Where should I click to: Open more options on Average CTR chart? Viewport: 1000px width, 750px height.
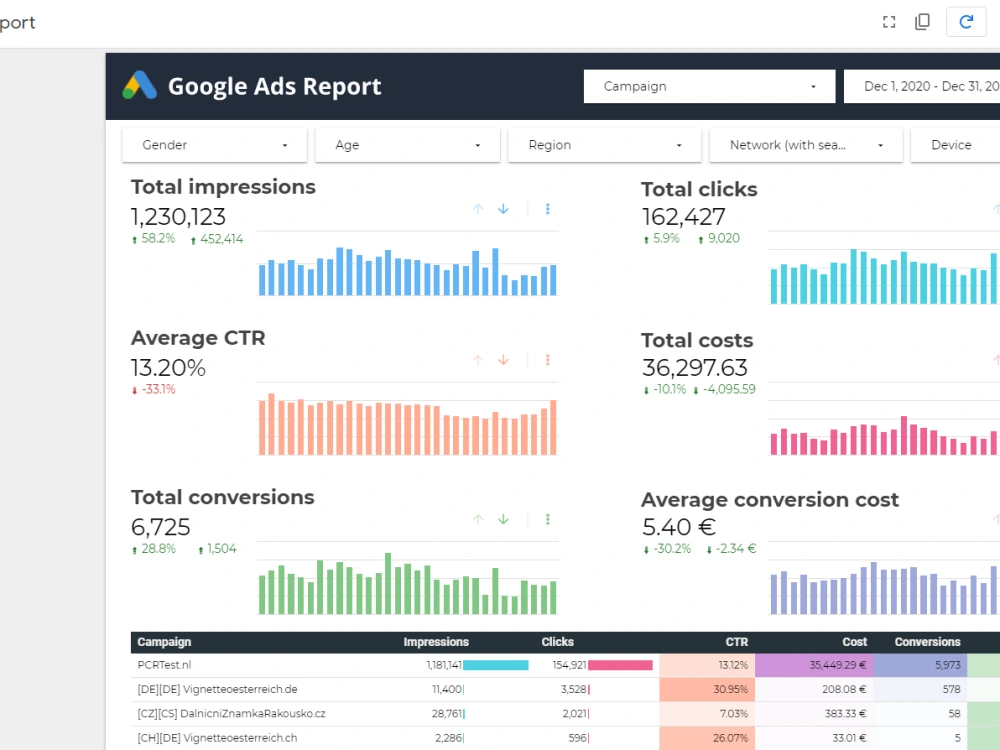547,360
